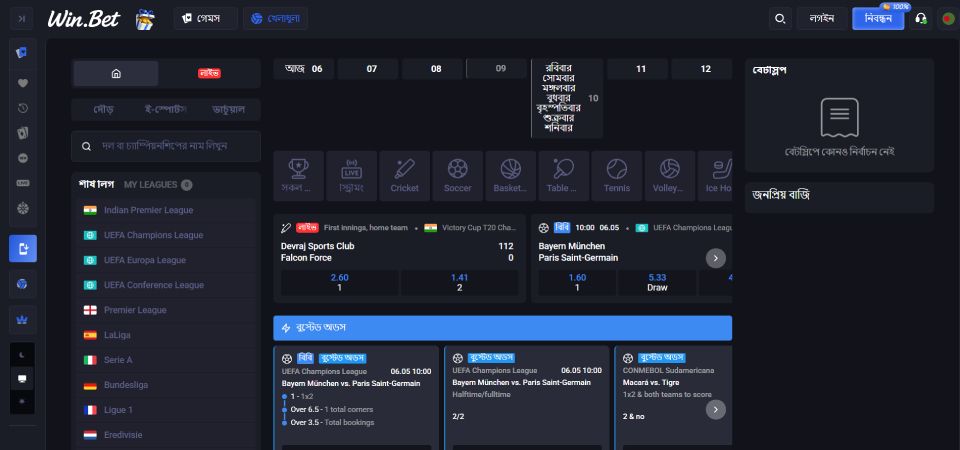Select date 12 tab
The image size is (960, 450).
pyautogui.click(x=702, y=69)
